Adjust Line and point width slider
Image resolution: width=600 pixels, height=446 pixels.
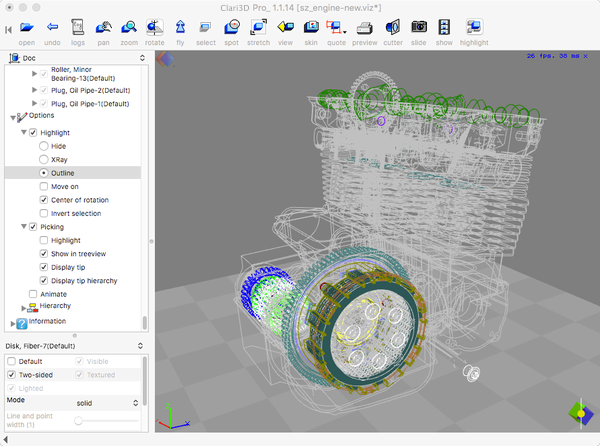tap(78, 421)
